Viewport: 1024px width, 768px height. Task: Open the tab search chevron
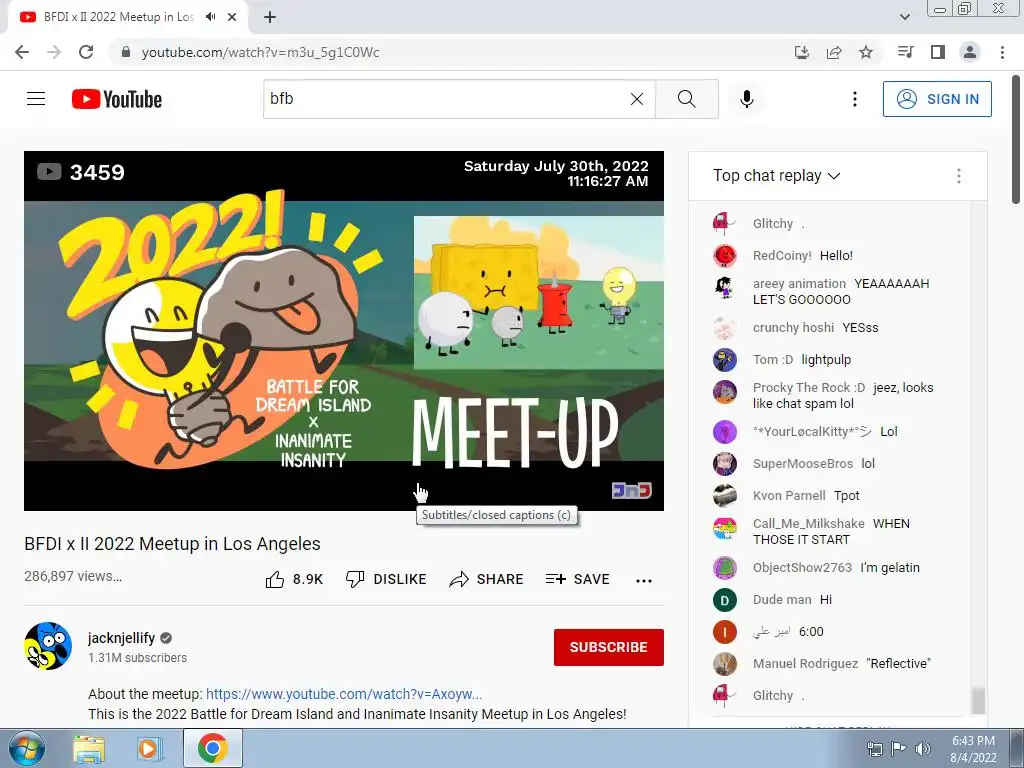click(x=905, y=17)
